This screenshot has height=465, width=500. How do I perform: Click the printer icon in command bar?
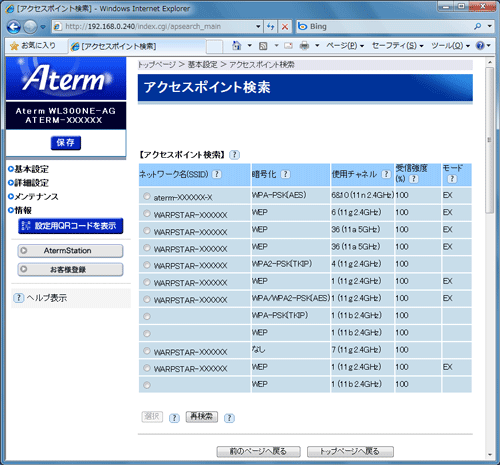coord(304,46)
